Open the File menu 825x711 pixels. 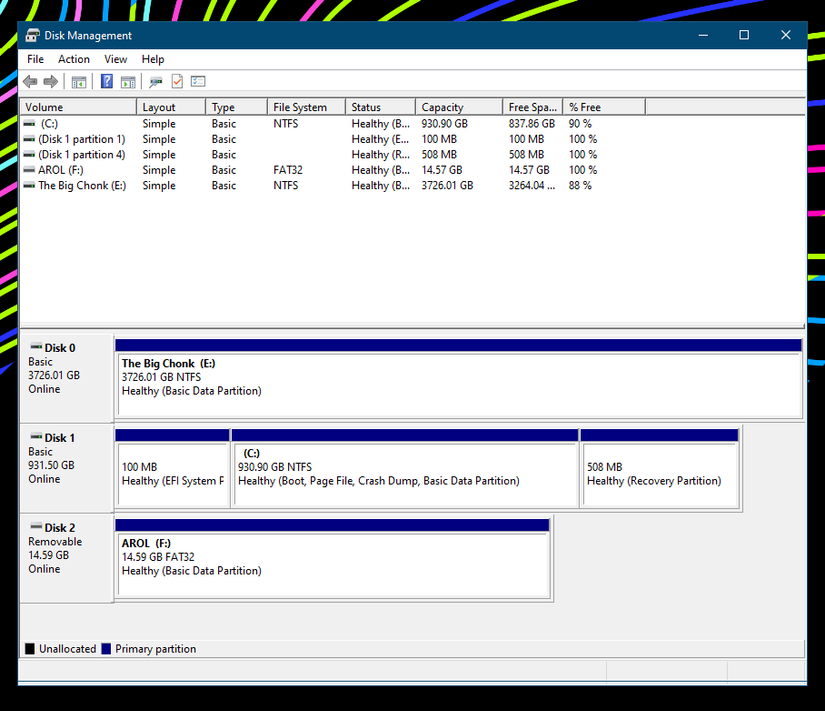coord(35,60)
